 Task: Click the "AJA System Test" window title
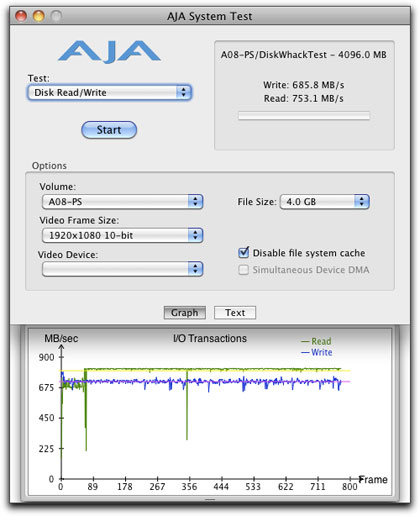[210, 16]
